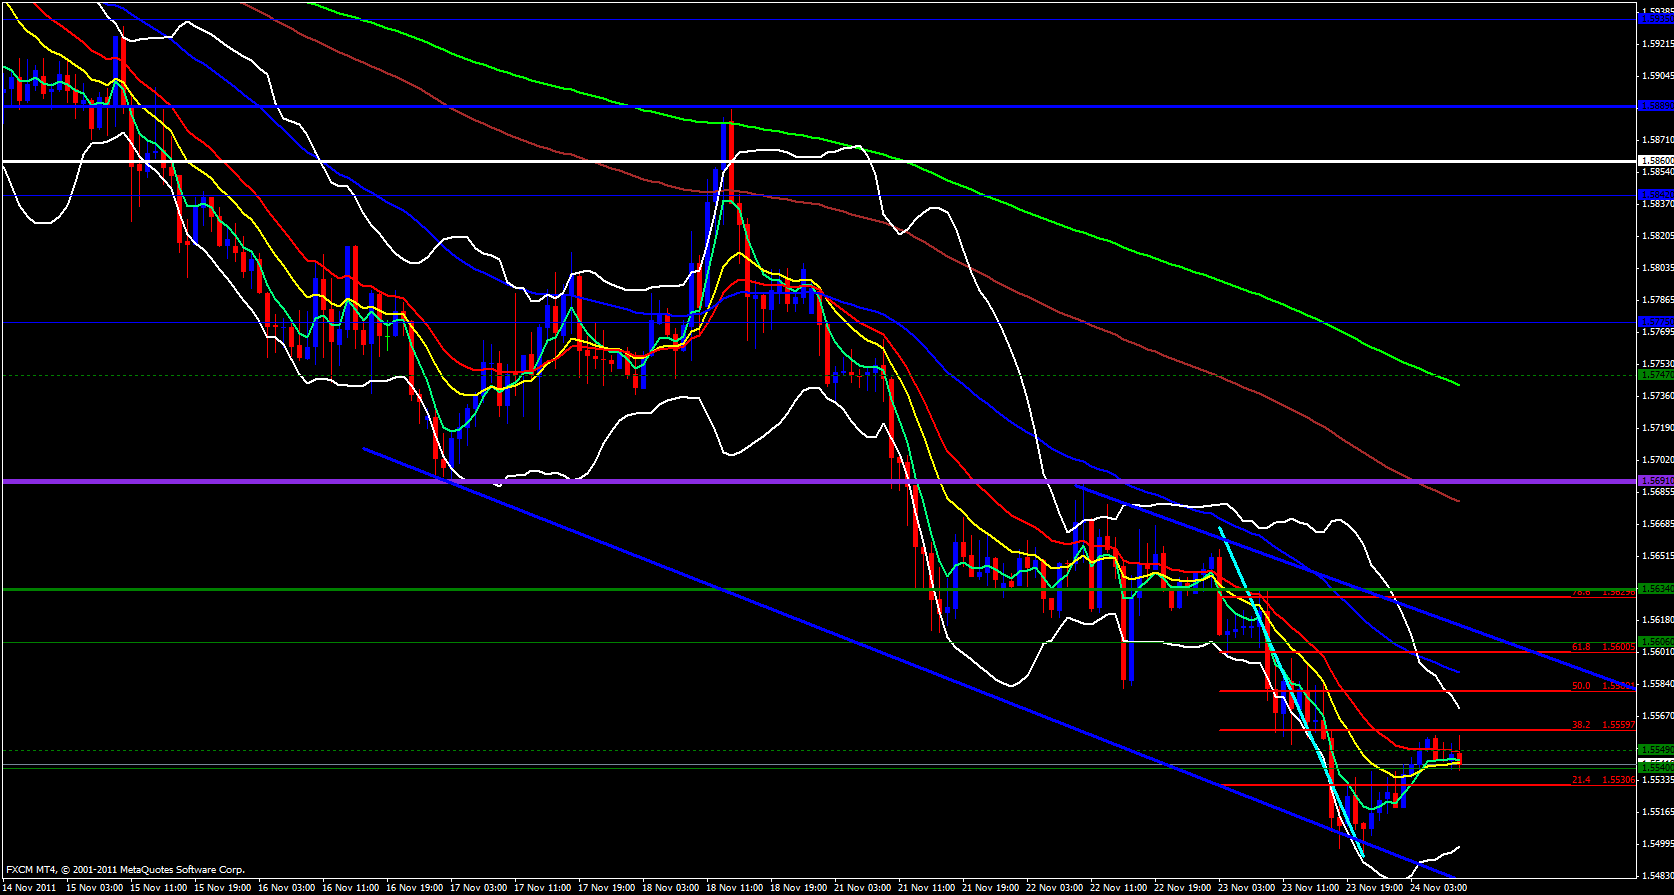This screenshot has height=895, width=1674.
Task: Click the 50.0 Fibonacci level label
Action: pos(1581,686)
